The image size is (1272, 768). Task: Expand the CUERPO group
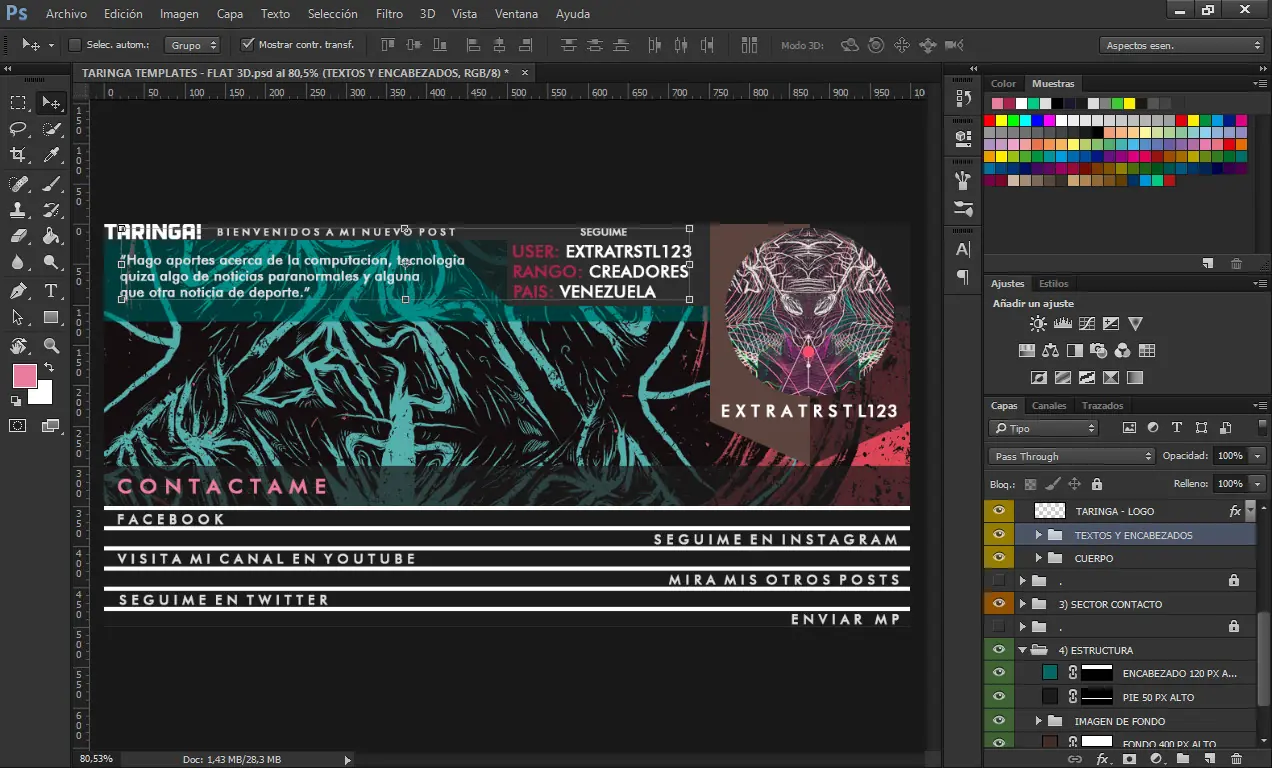[1038, 558]
